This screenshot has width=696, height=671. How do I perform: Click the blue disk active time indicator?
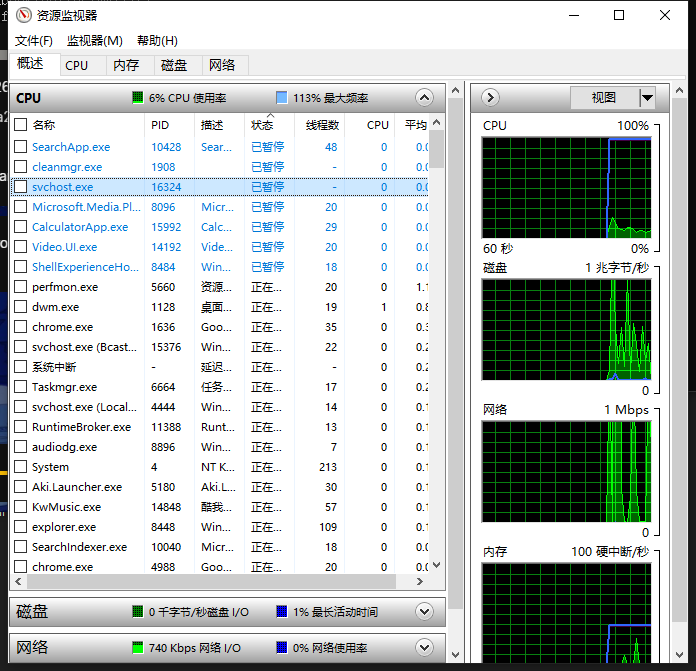(x=281, y=612)
